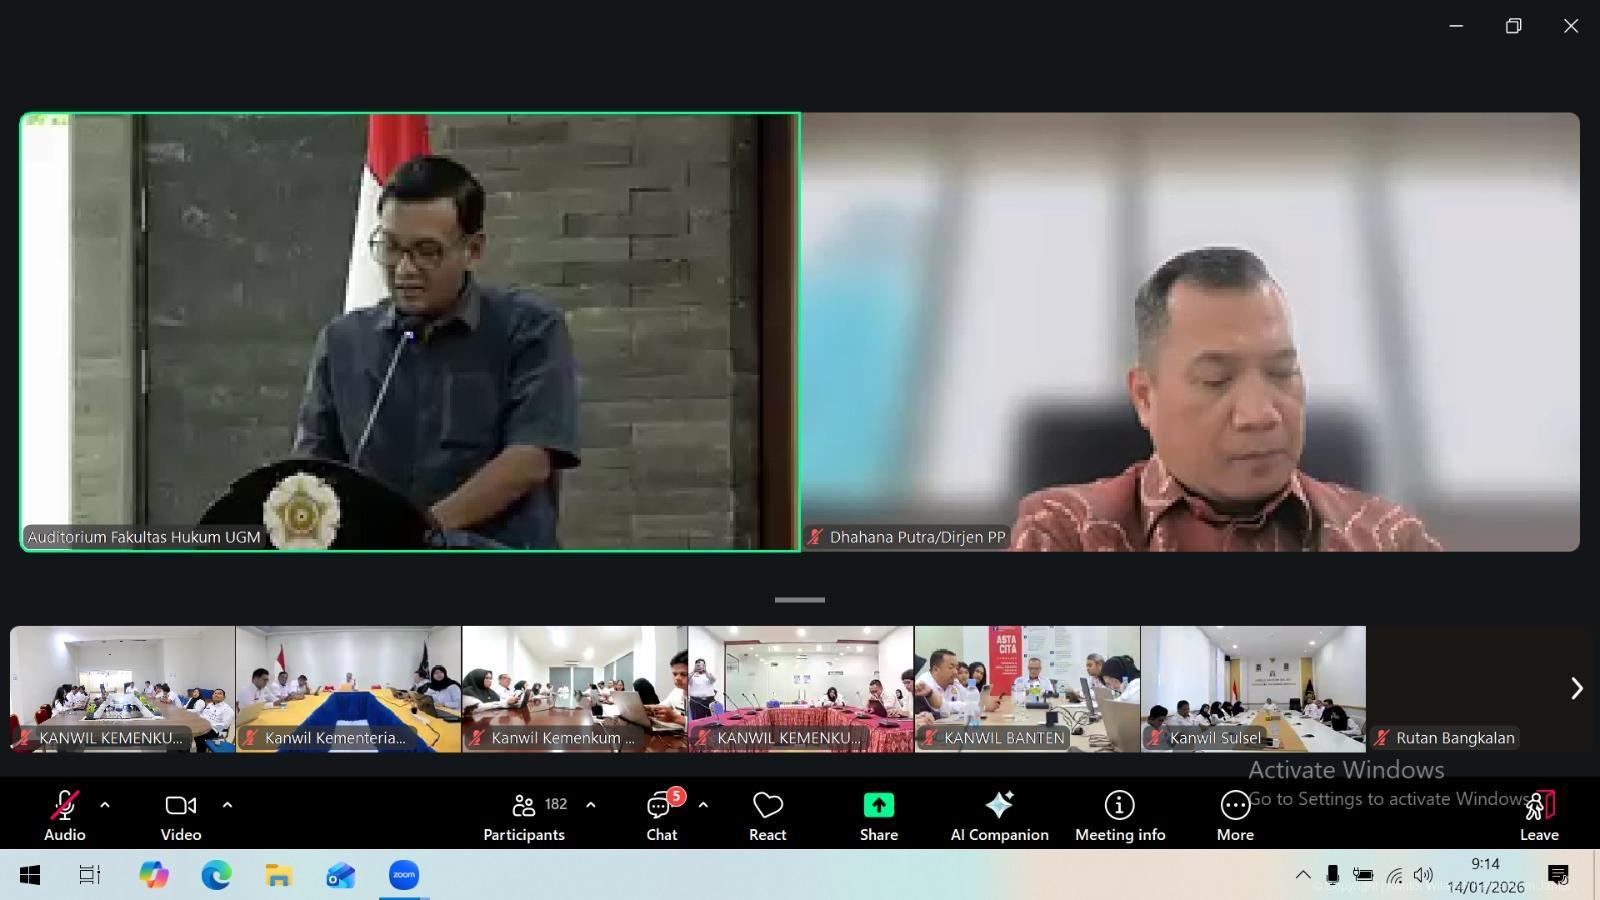Open Video options via the chevron arrow
1600x900 pixels.
(227, 804)
